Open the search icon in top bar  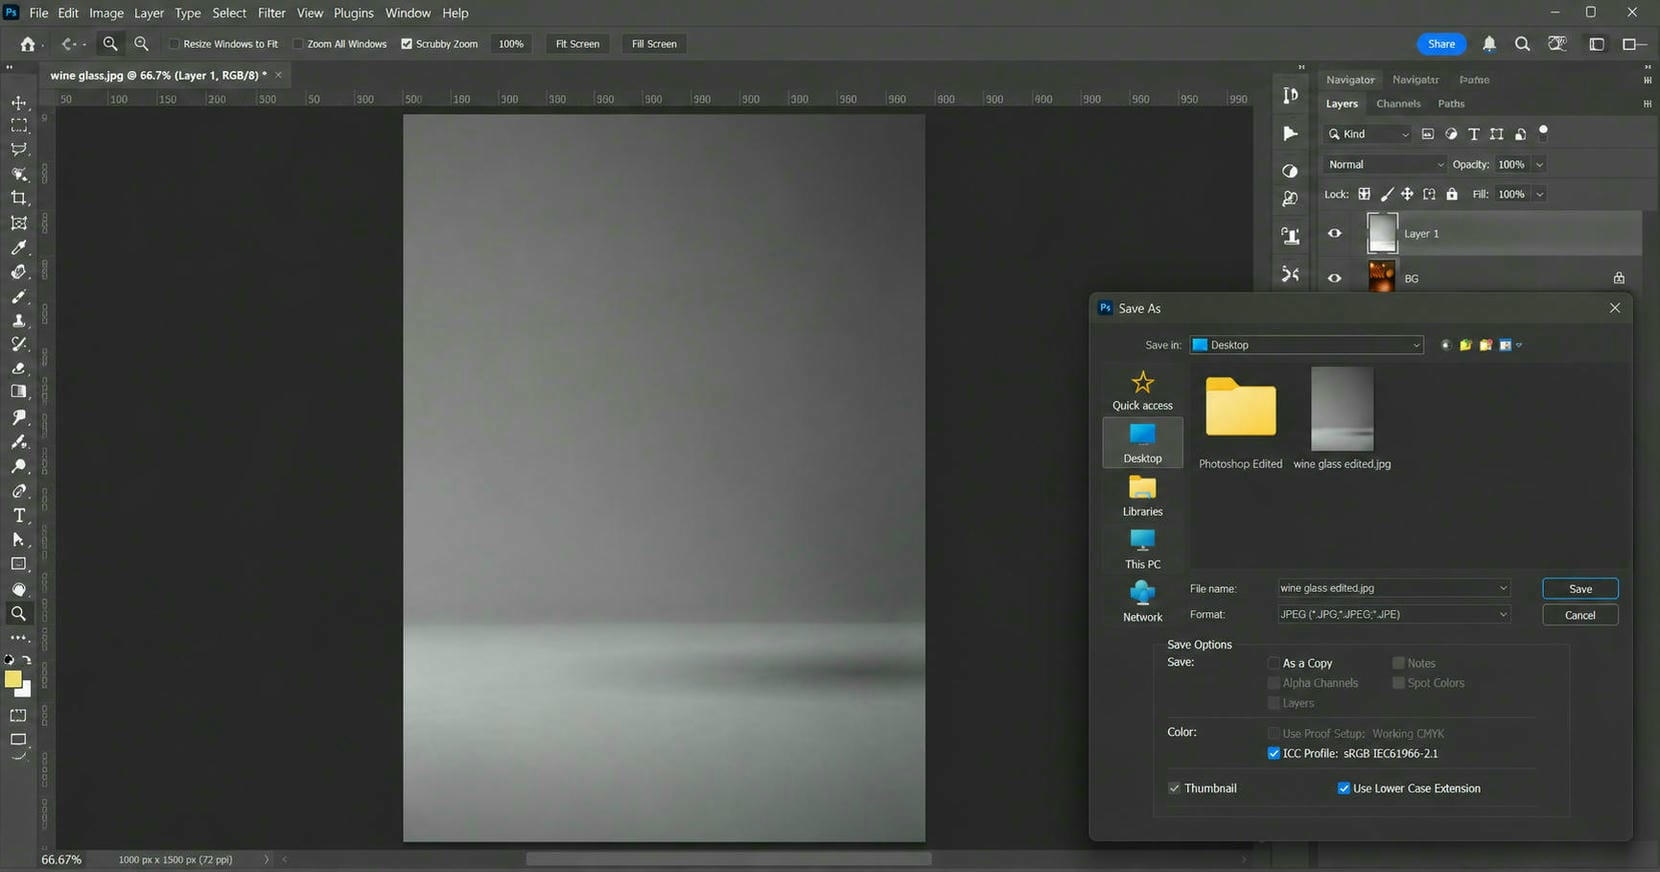tap(1522, 44)
